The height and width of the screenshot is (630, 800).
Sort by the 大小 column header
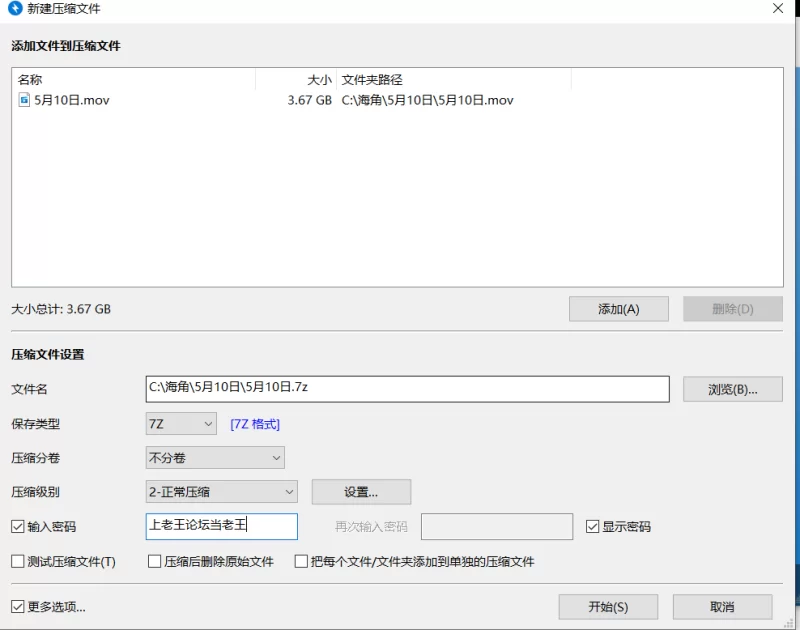(x=296, y=80)
